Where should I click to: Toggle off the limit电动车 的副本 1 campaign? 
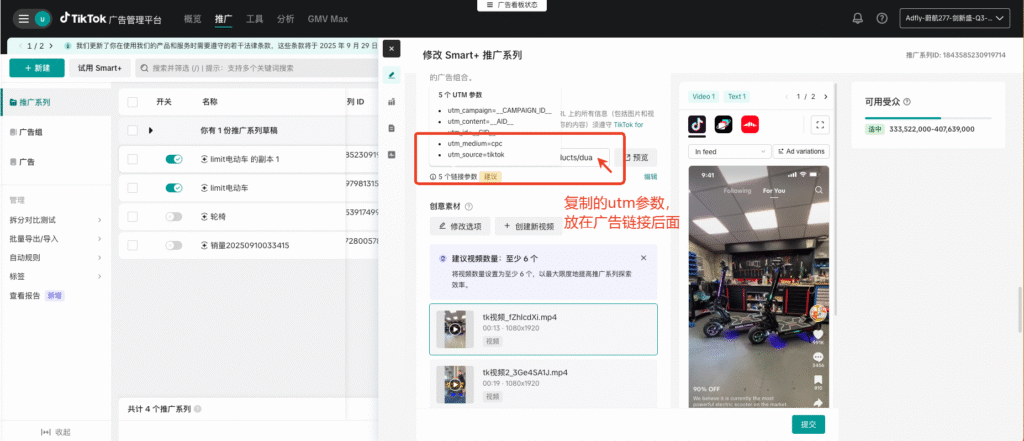[x=174, y=159]
